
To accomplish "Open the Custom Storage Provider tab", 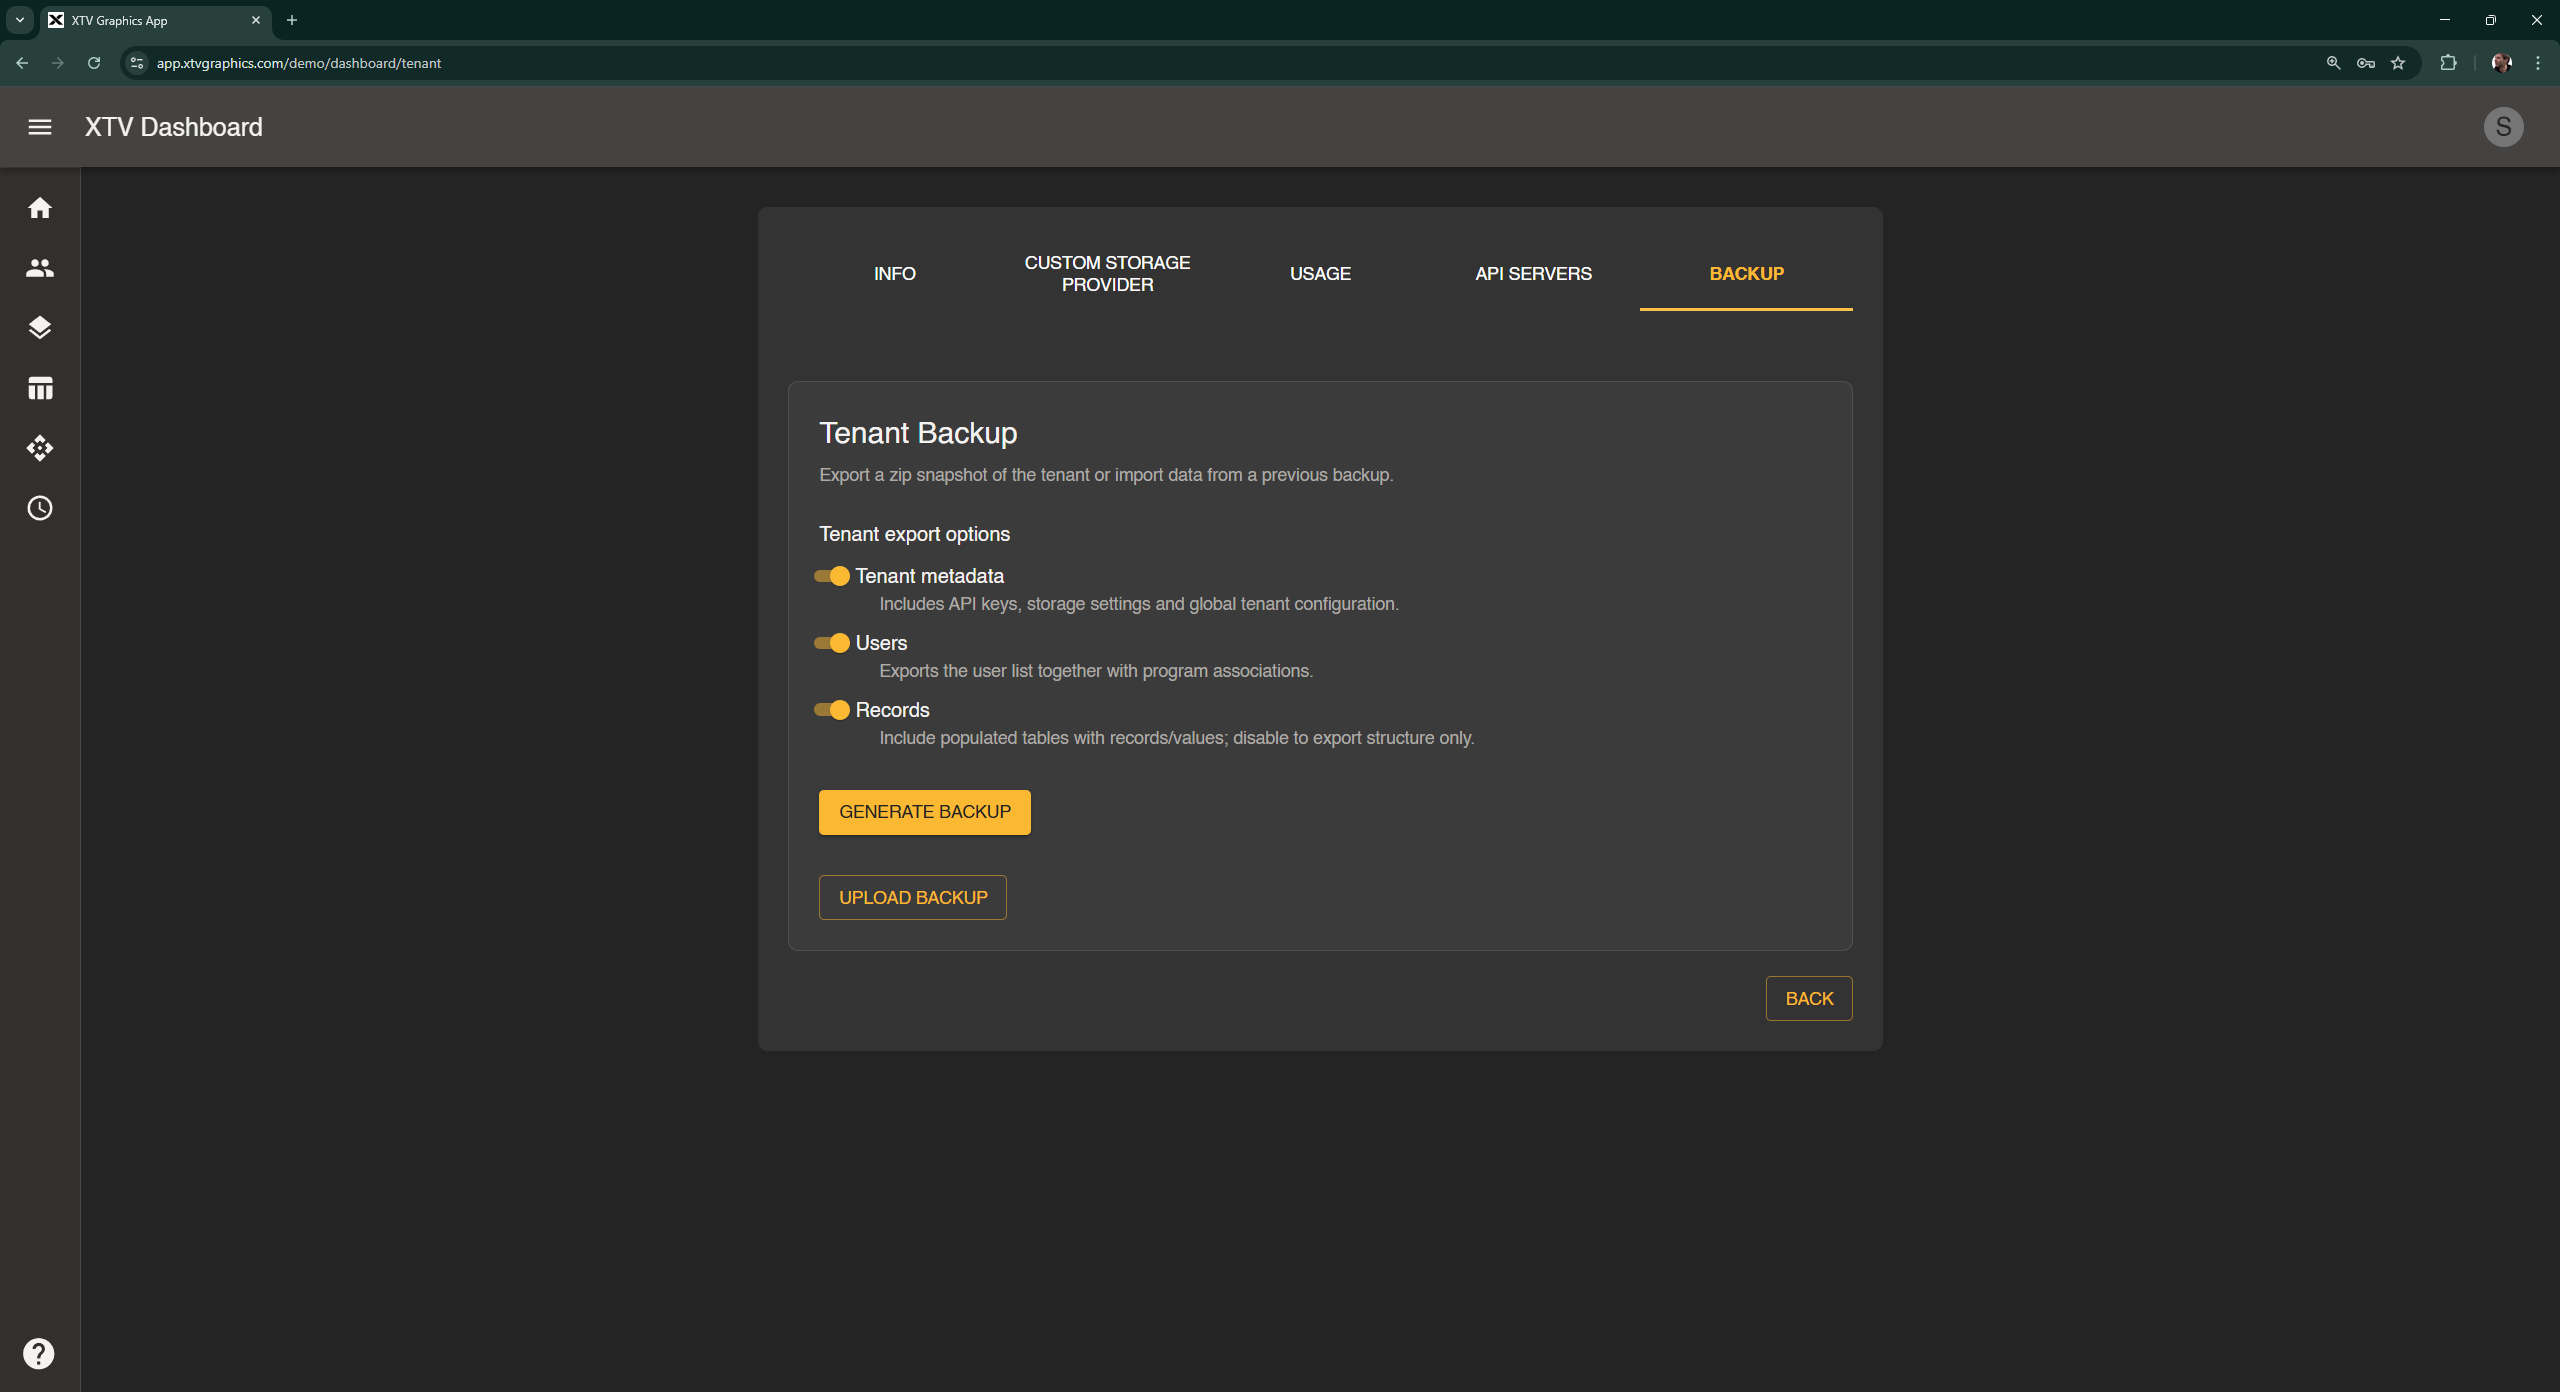I will tap(1107, 274).
